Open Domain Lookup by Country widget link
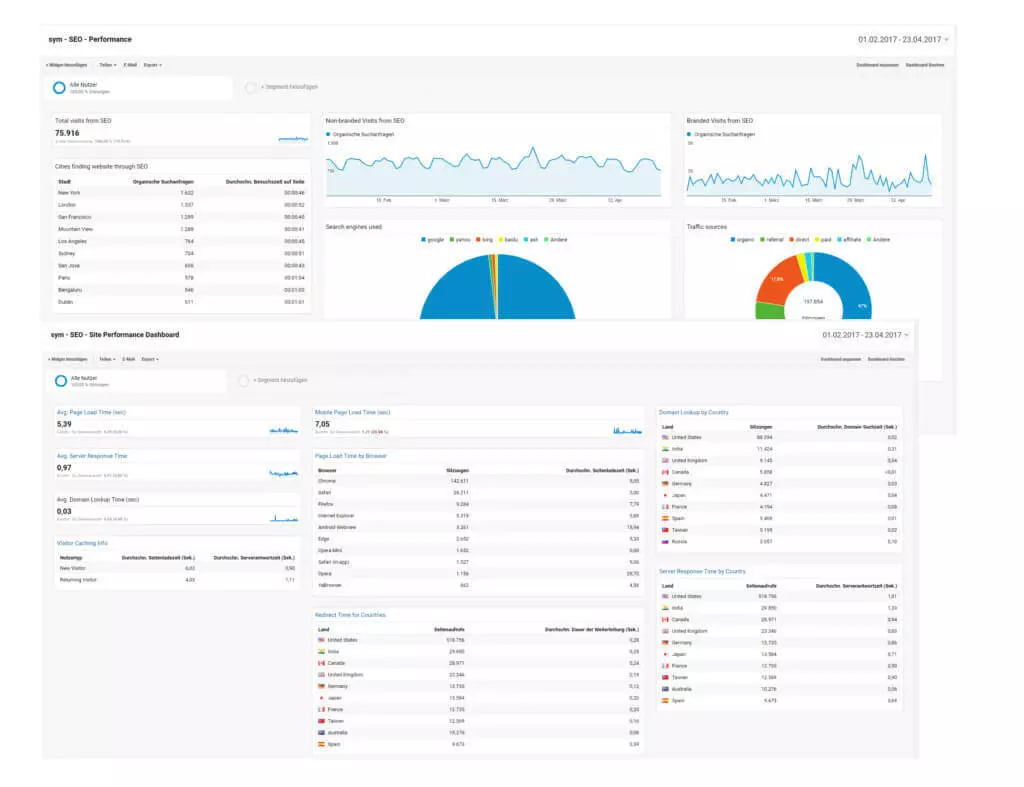The height and width of the screenshot is (787, 1024). click(694, 413)
